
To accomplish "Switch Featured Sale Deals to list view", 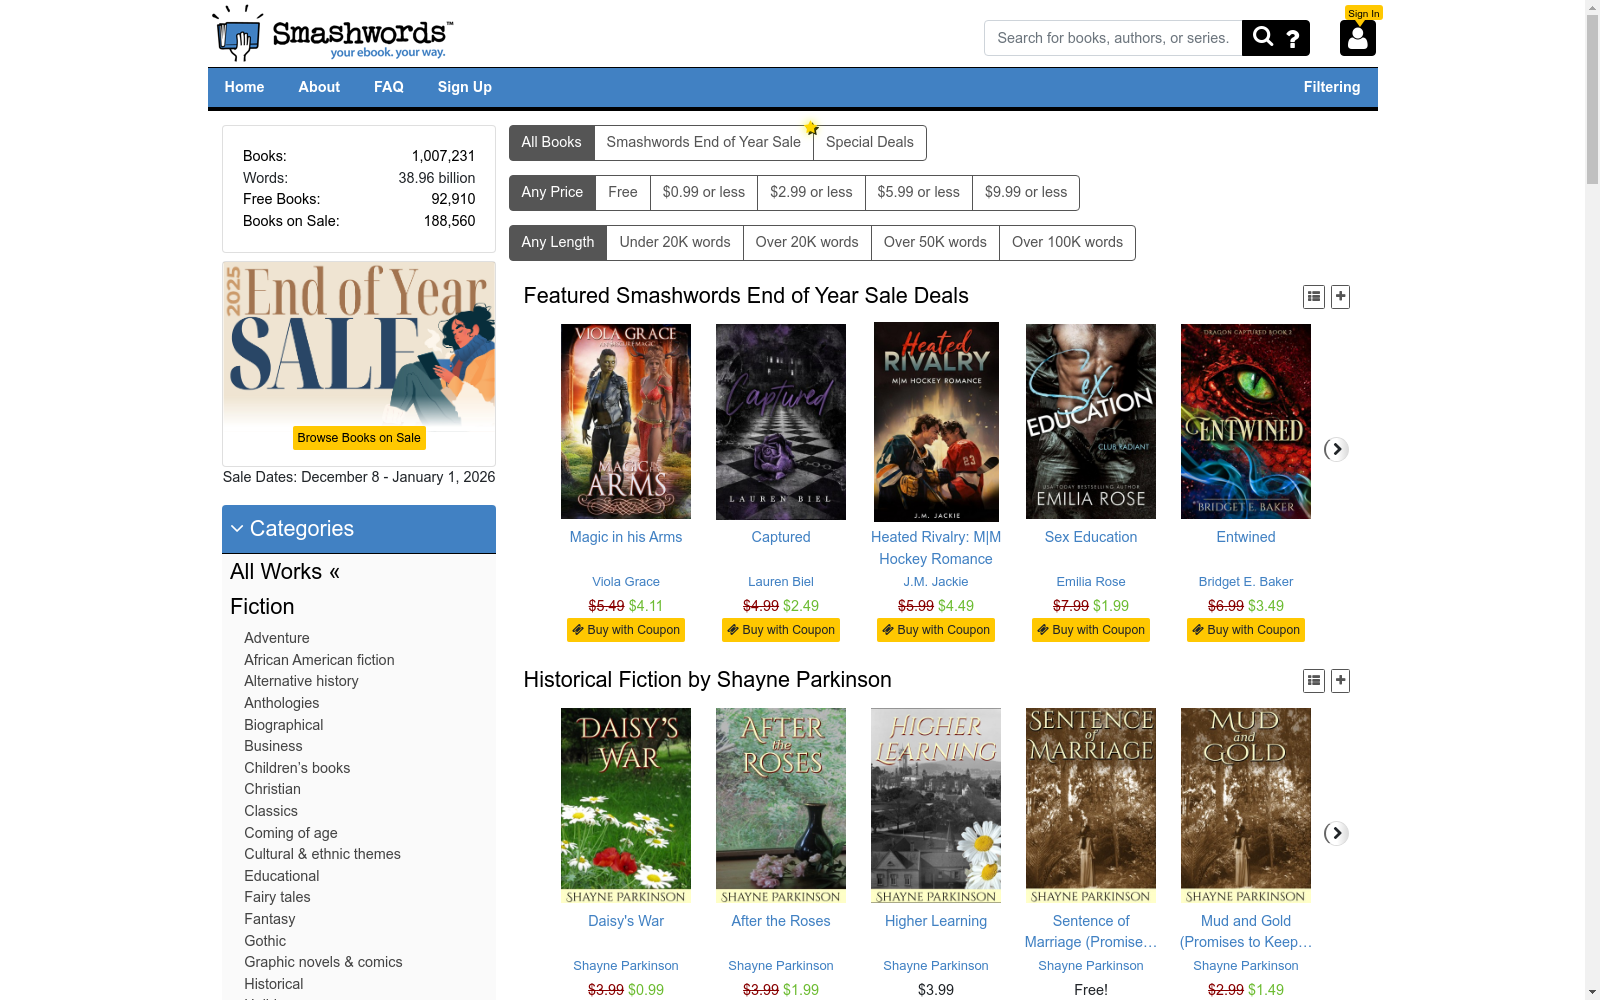I will click(1314, 297).
